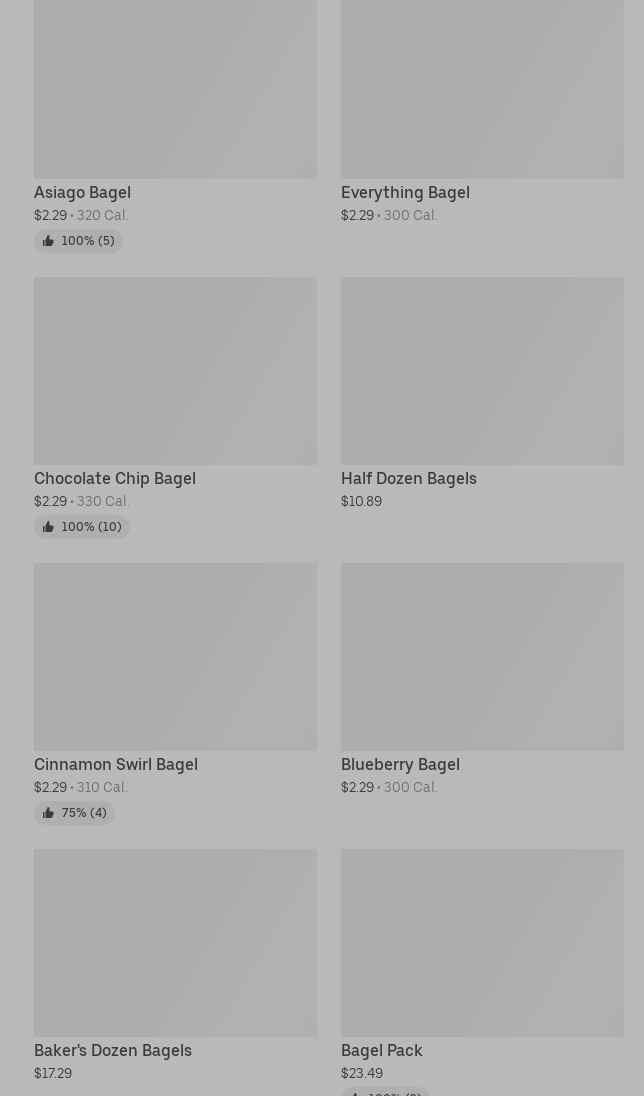Open the Cinnamon Swirl Bagel image
644x1096 pixels.
coord(175,657)
